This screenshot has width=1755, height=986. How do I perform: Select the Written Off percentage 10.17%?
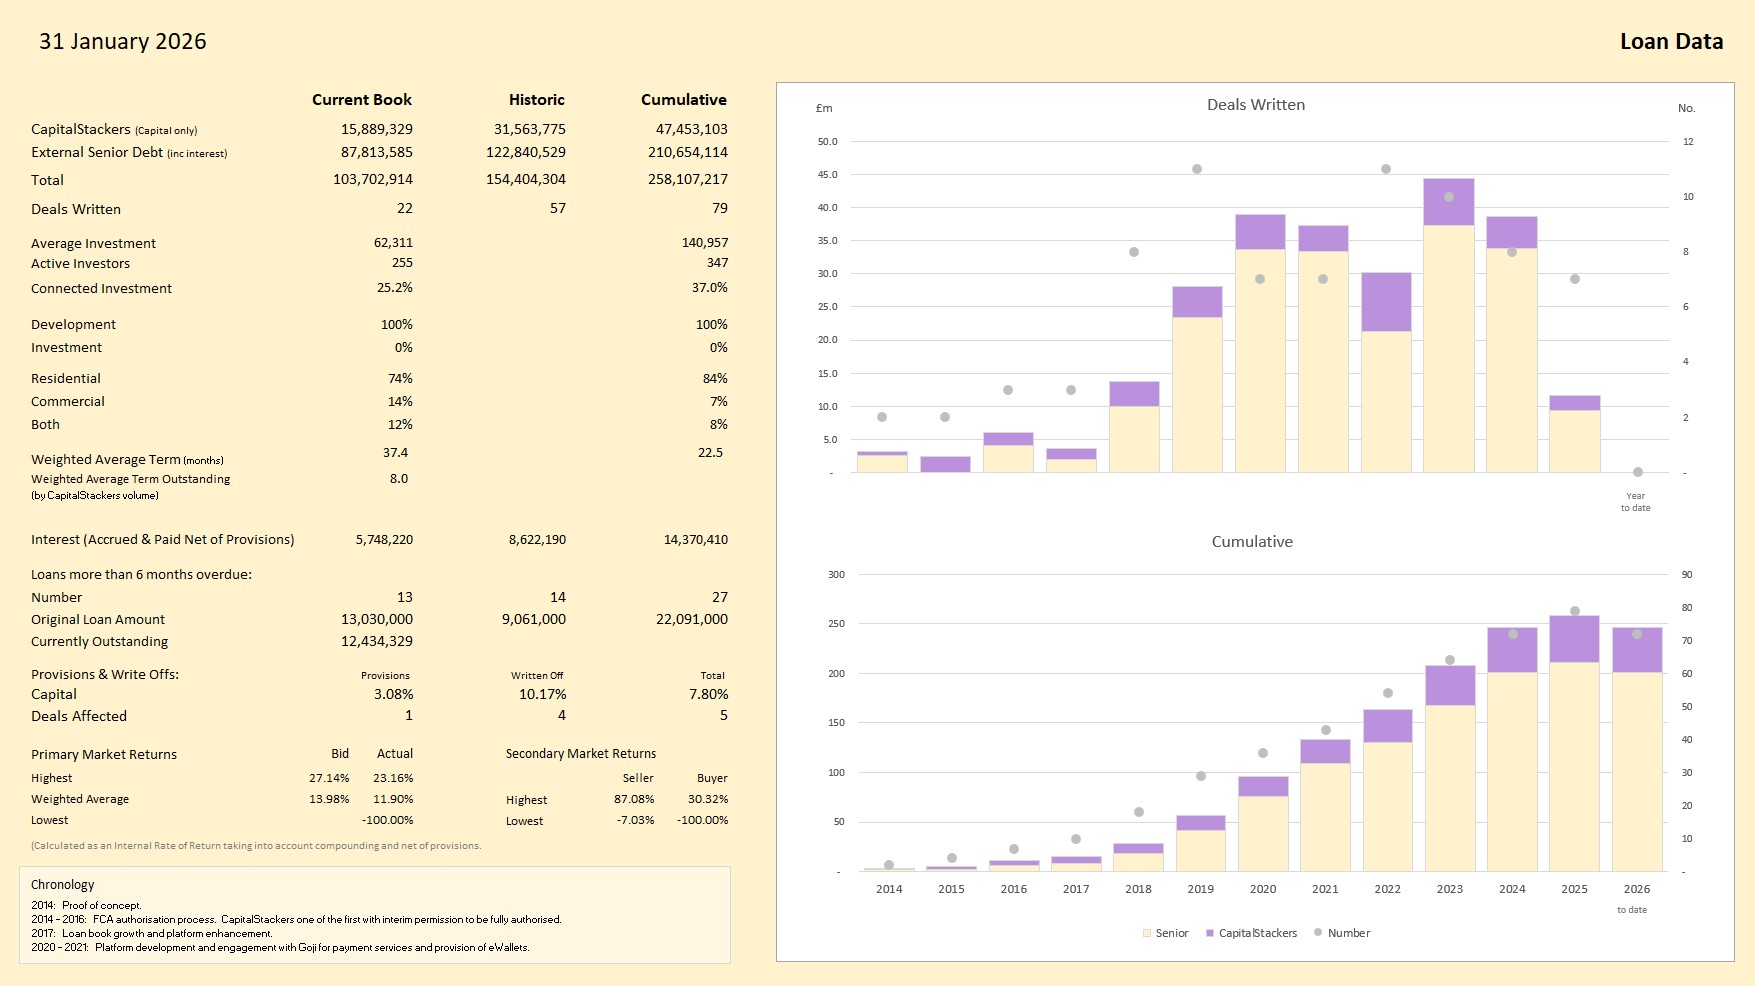pyautogui.click(x=542, y=695)
